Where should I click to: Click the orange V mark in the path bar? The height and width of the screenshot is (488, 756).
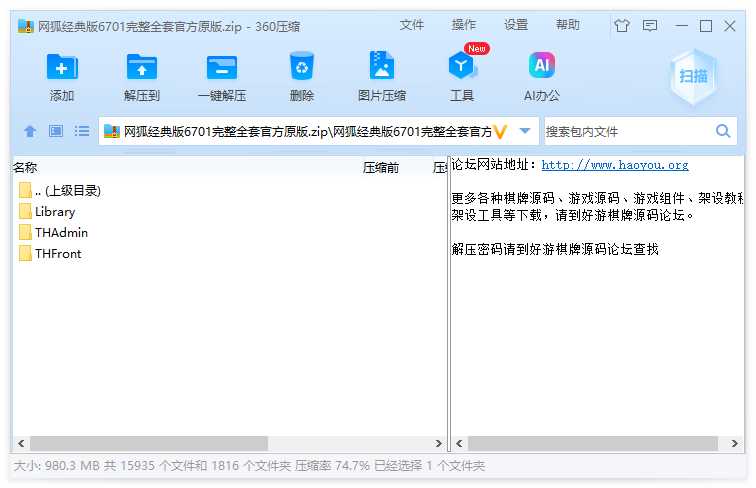tap(500, 132)
